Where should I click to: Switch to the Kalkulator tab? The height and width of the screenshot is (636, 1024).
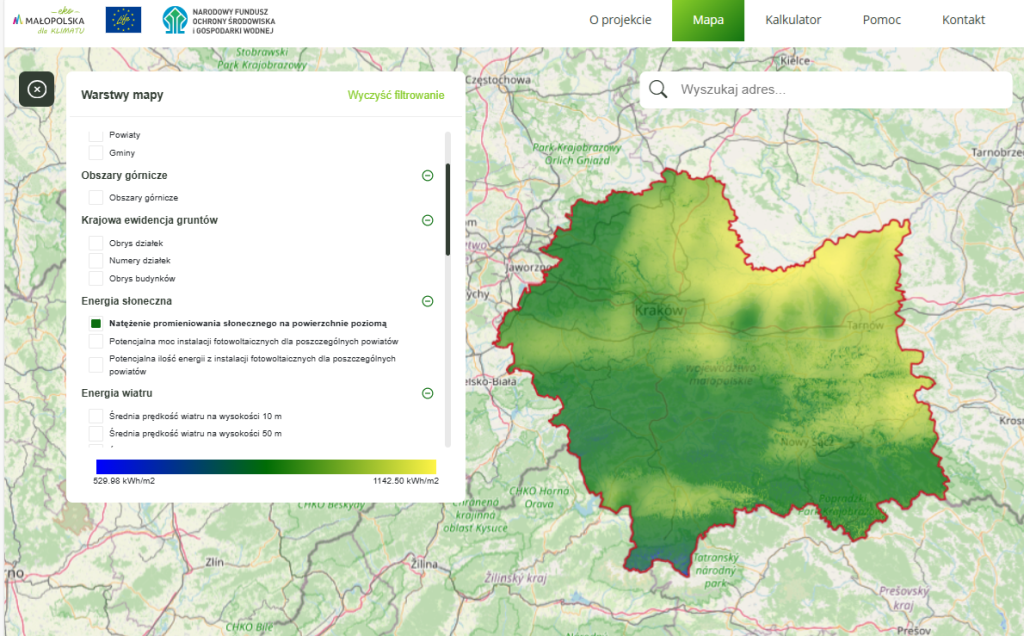pos(793,19)
